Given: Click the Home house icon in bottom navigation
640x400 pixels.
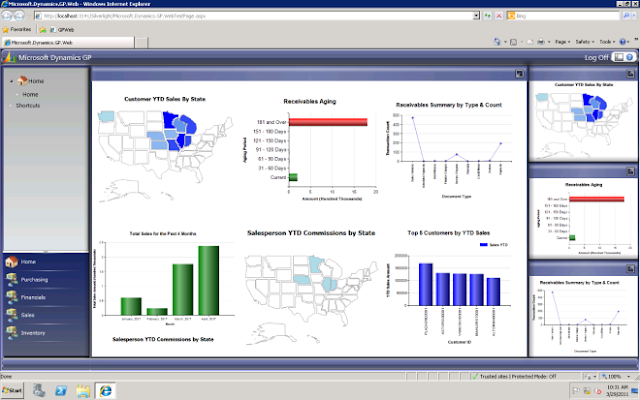Looking at the screenshot, I should (11, 262).
